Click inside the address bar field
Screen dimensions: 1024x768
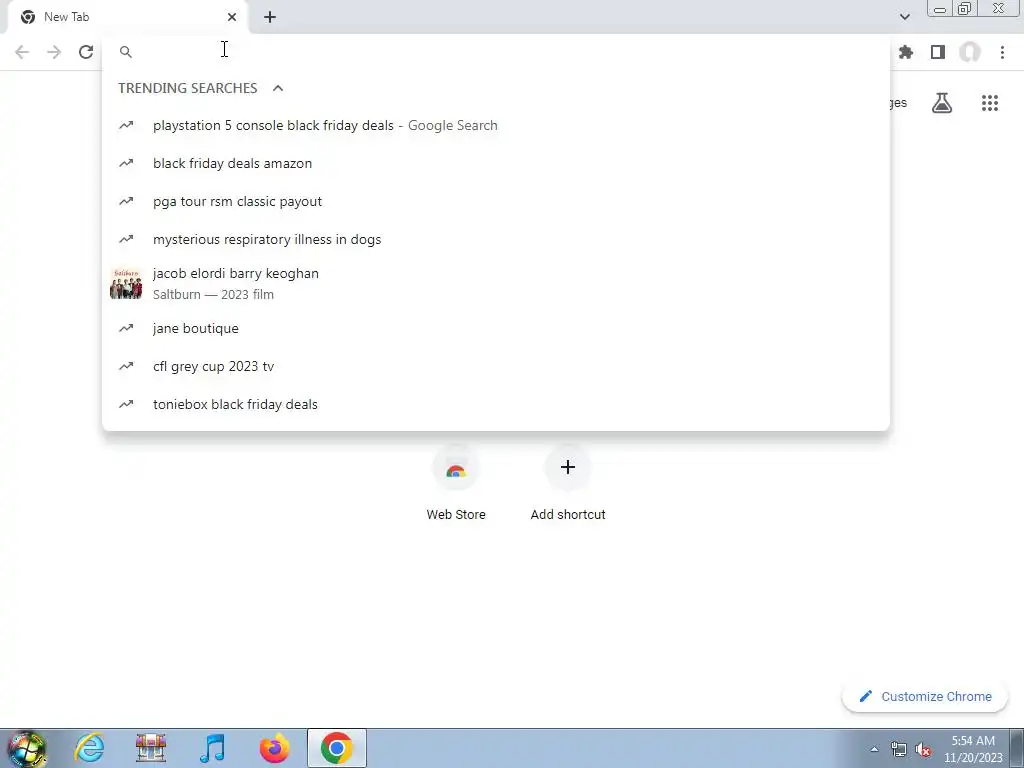(x=496, y=52)
